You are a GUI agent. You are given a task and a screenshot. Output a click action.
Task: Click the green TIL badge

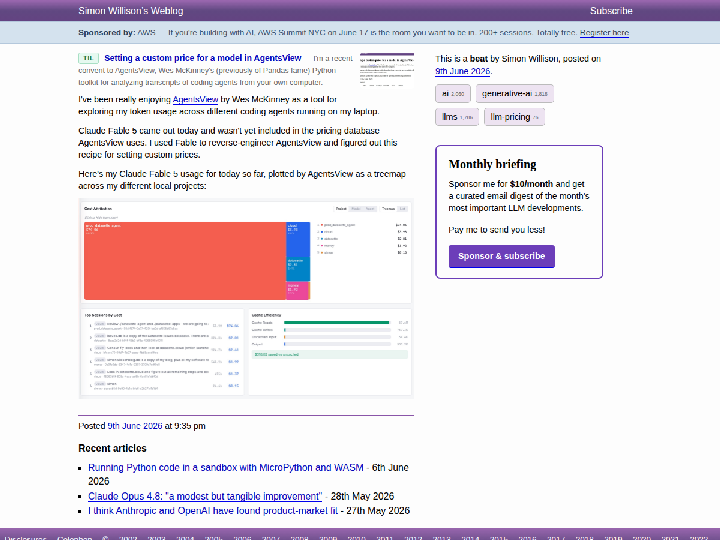[x=88, y=58]
